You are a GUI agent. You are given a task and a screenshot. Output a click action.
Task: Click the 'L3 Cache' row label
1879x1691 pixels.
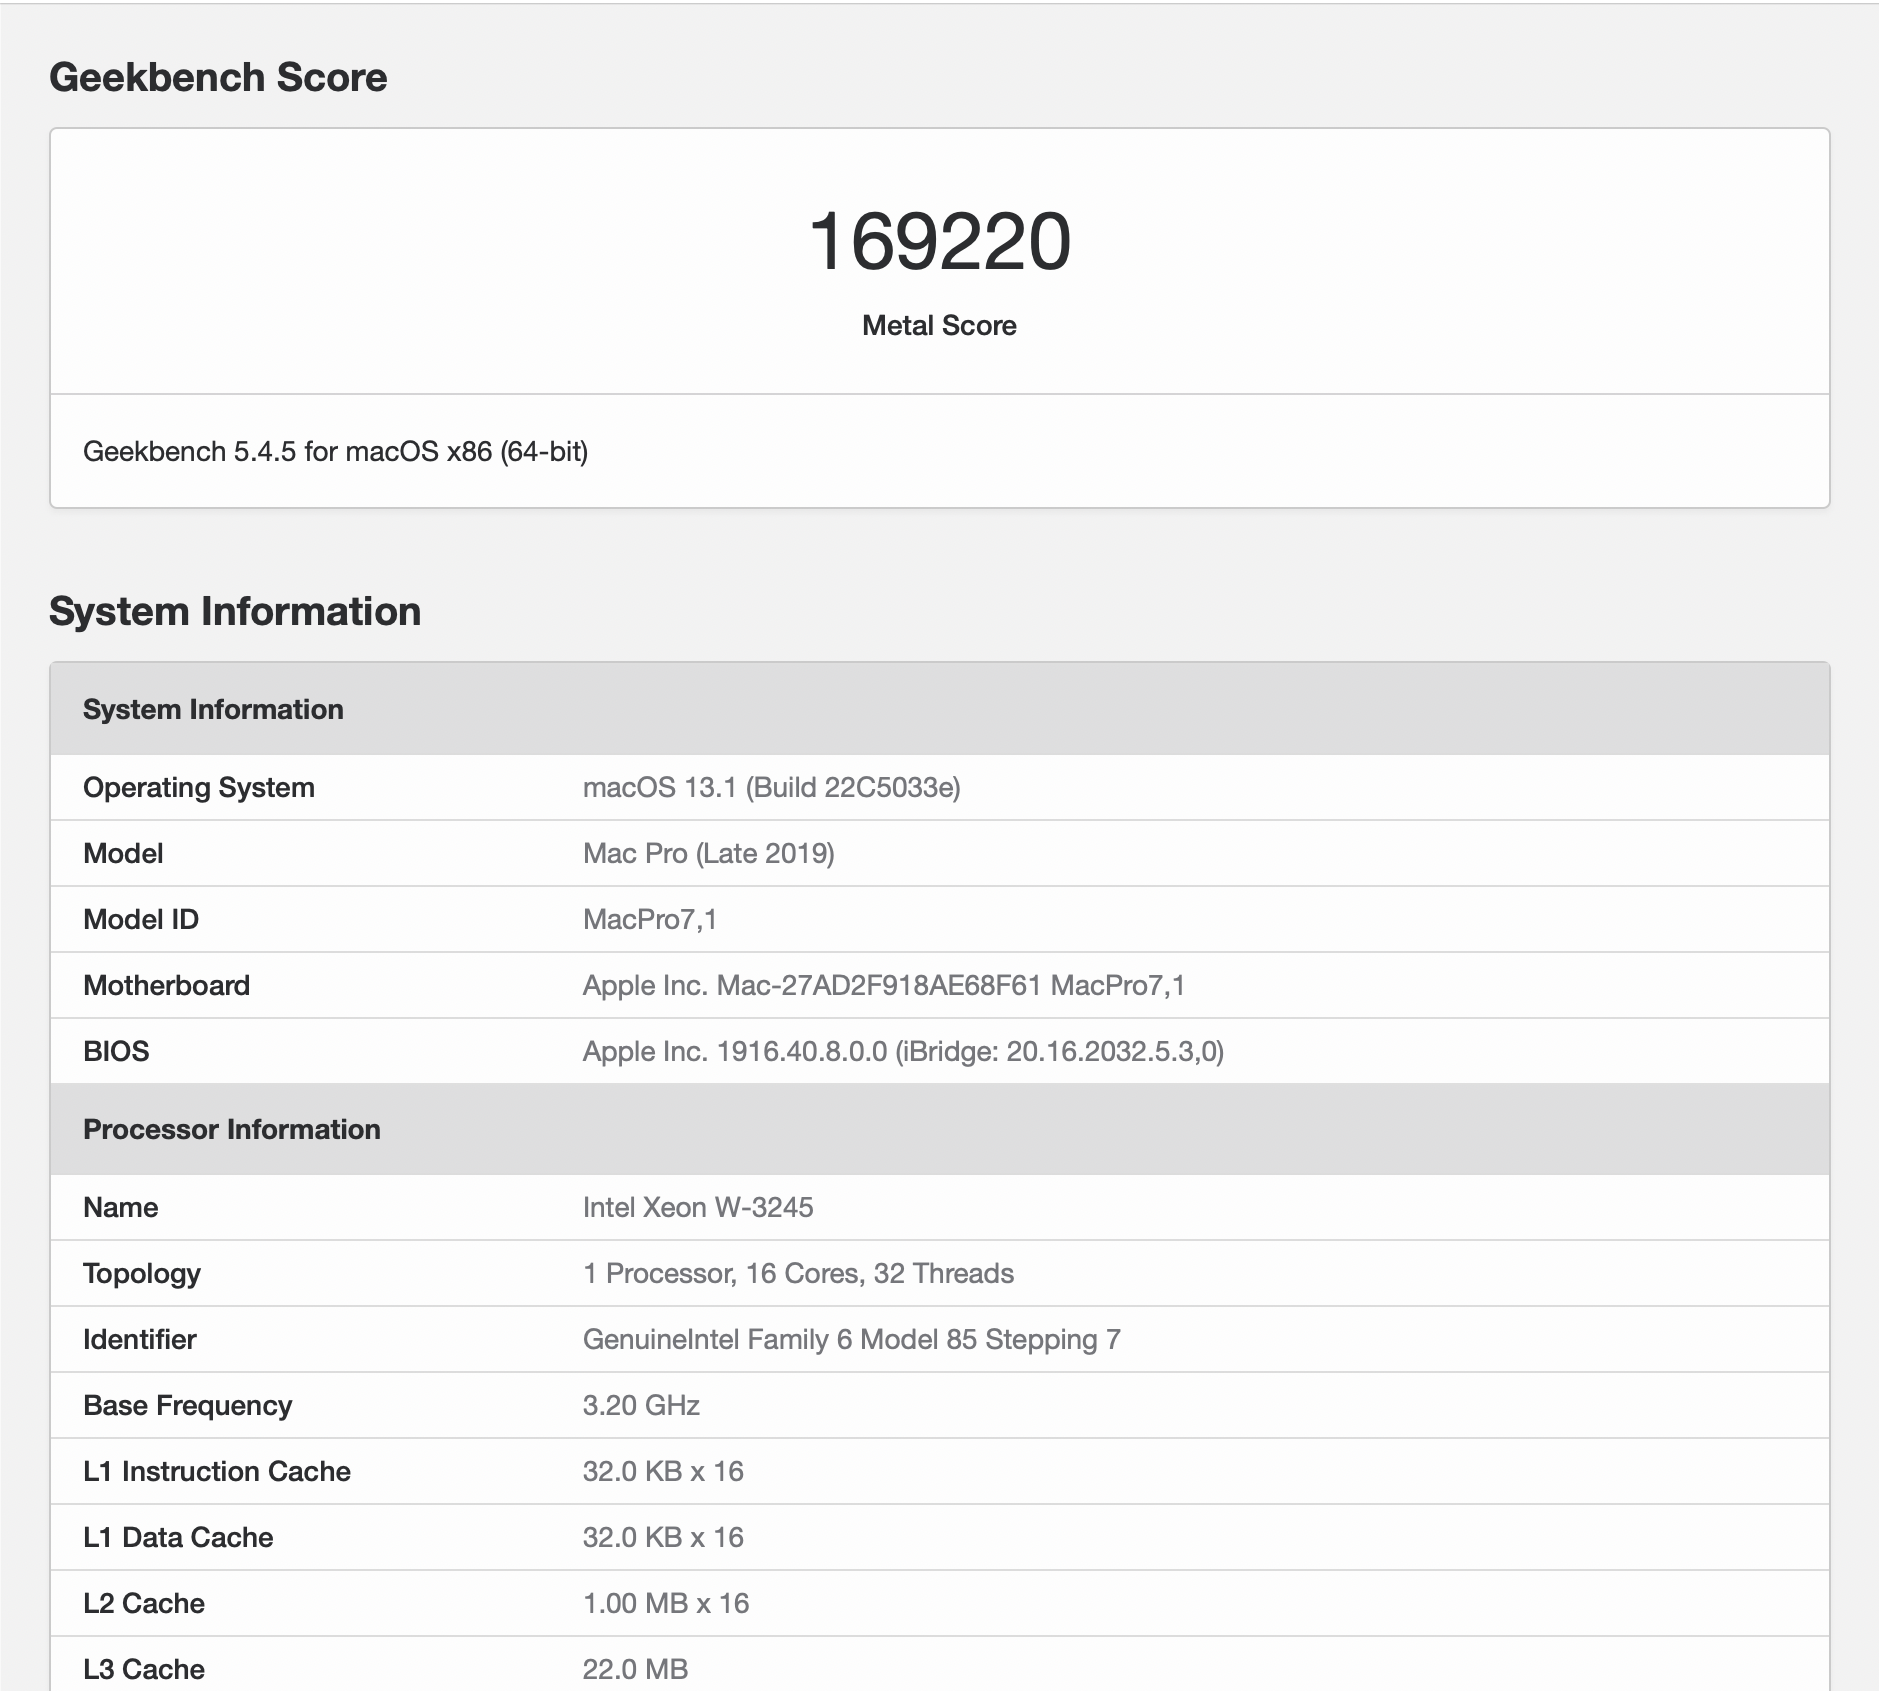144,1669
